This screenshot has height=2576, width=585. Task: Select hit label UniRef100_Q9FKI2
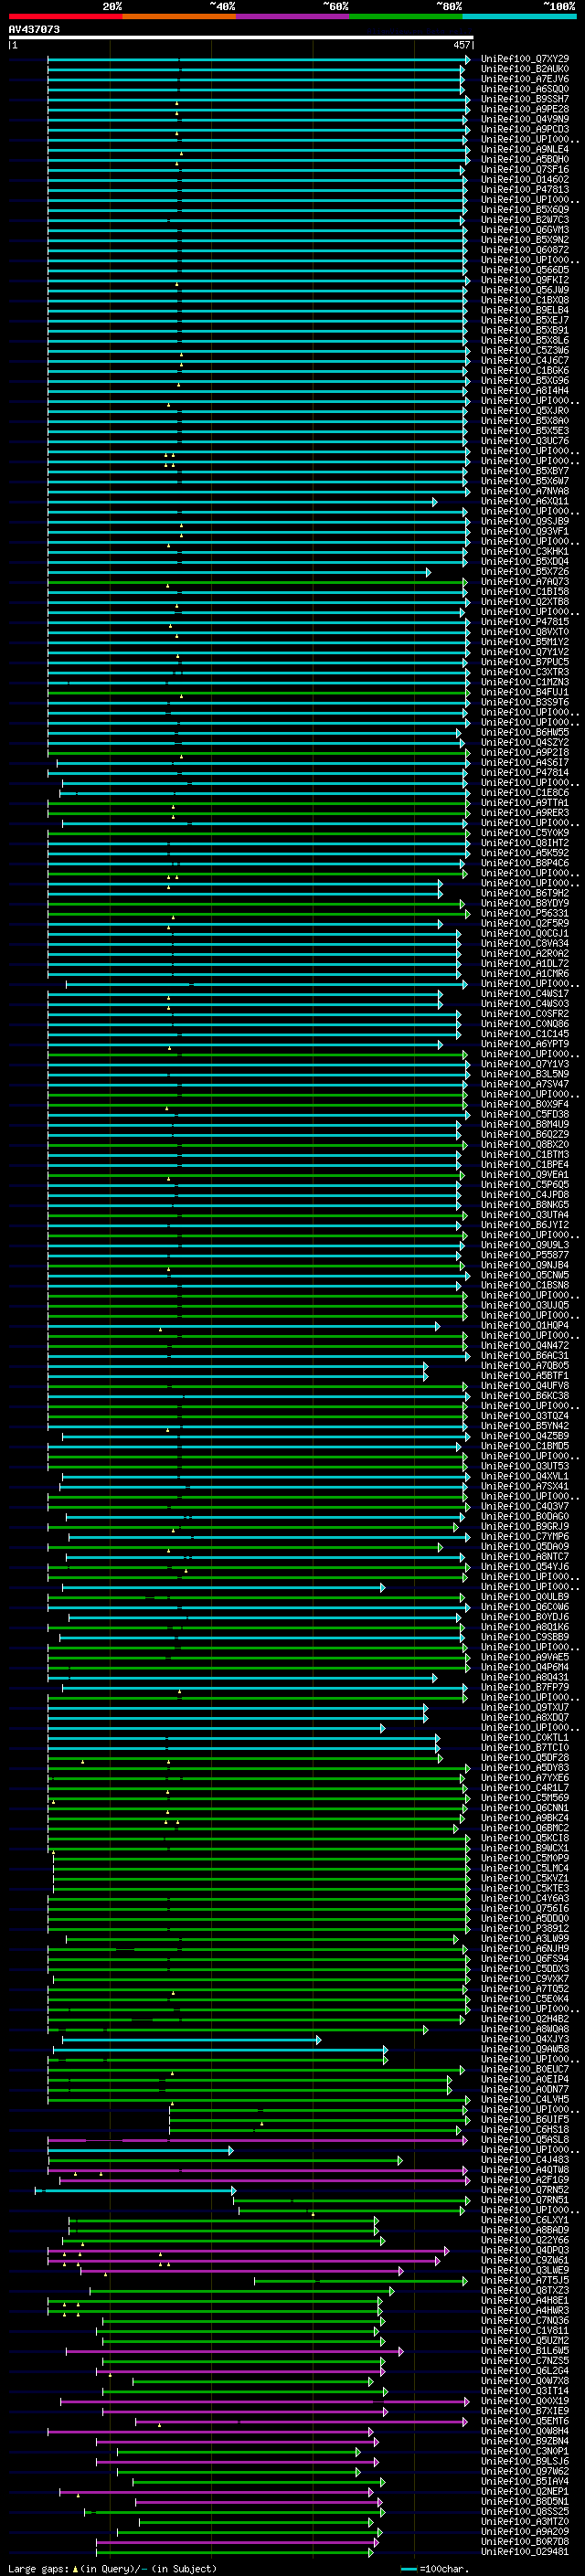point(525,280)
